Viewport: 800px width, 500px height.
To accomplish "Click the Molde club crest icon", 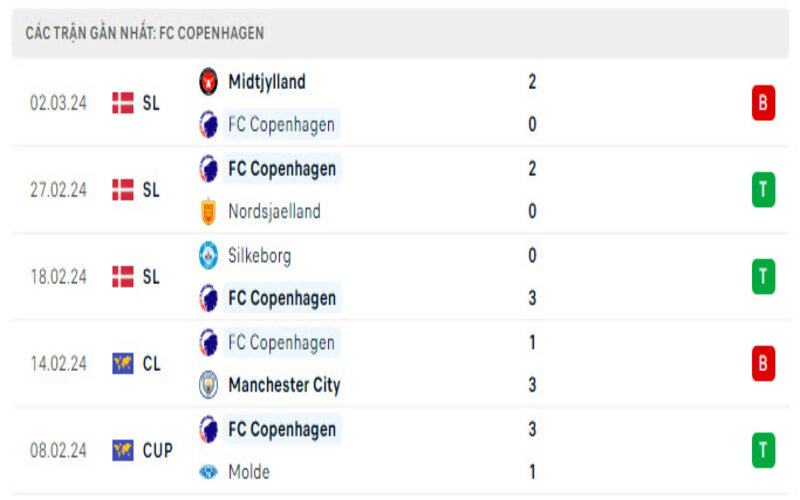I will click(x=208, y=472).
